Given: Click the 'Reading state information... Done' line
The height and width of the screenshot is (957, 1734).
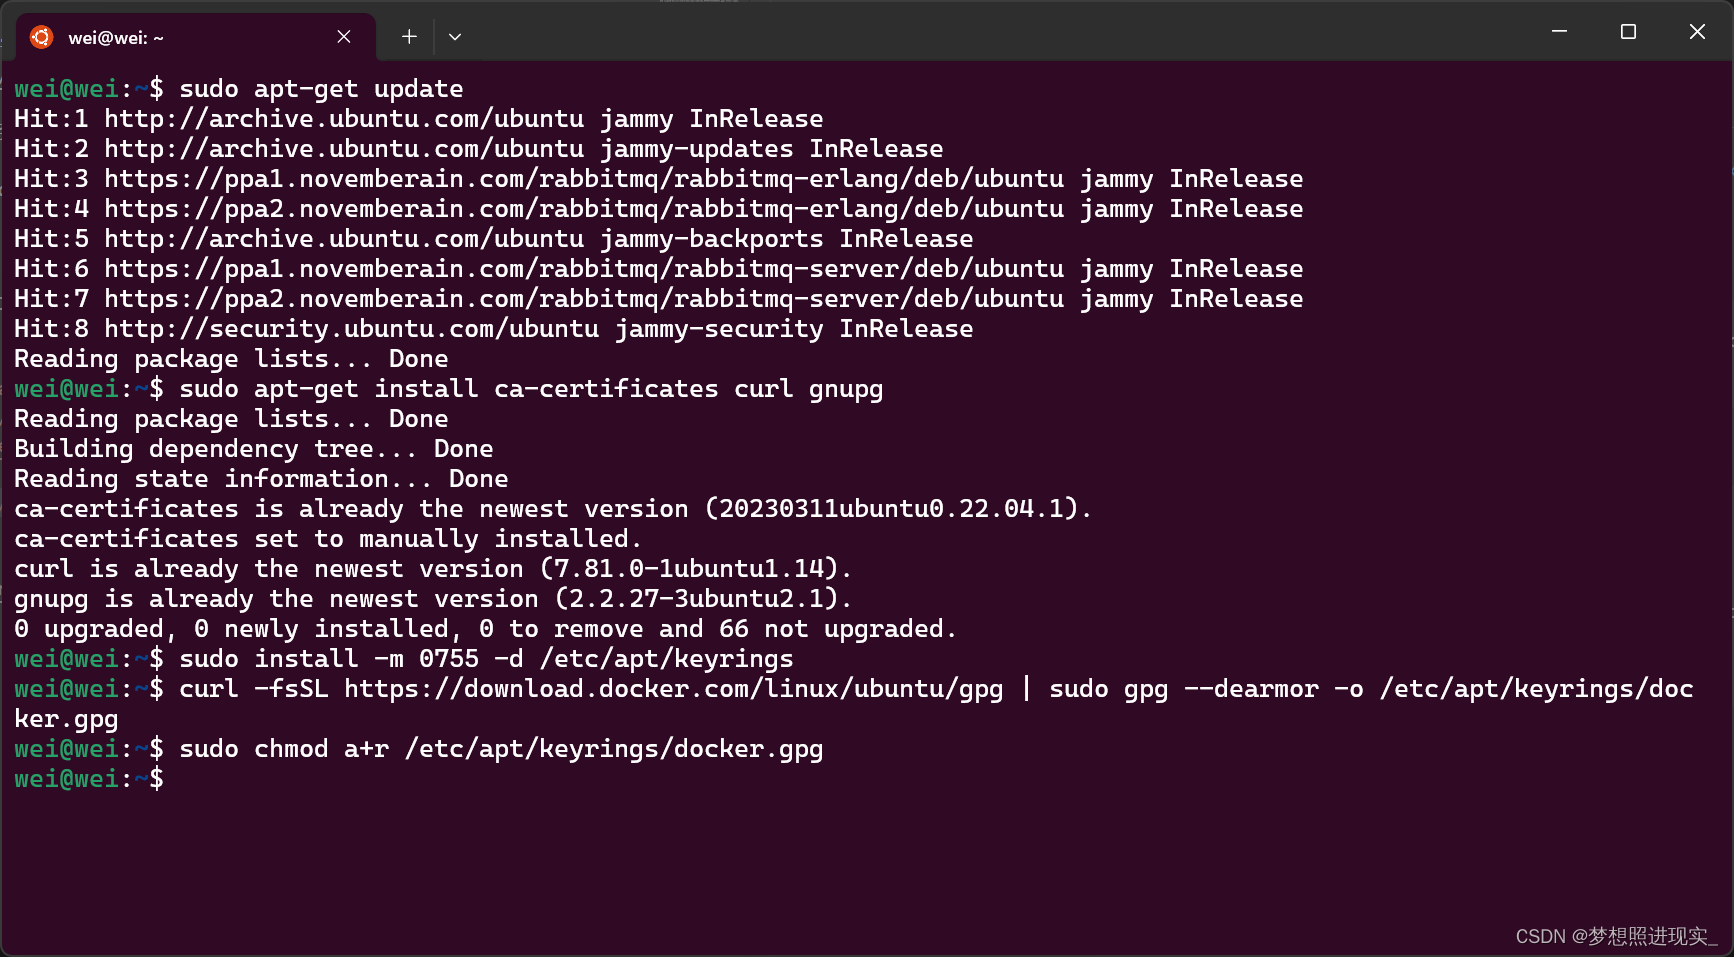Looking at the screenshot, I should coord(261,479).
